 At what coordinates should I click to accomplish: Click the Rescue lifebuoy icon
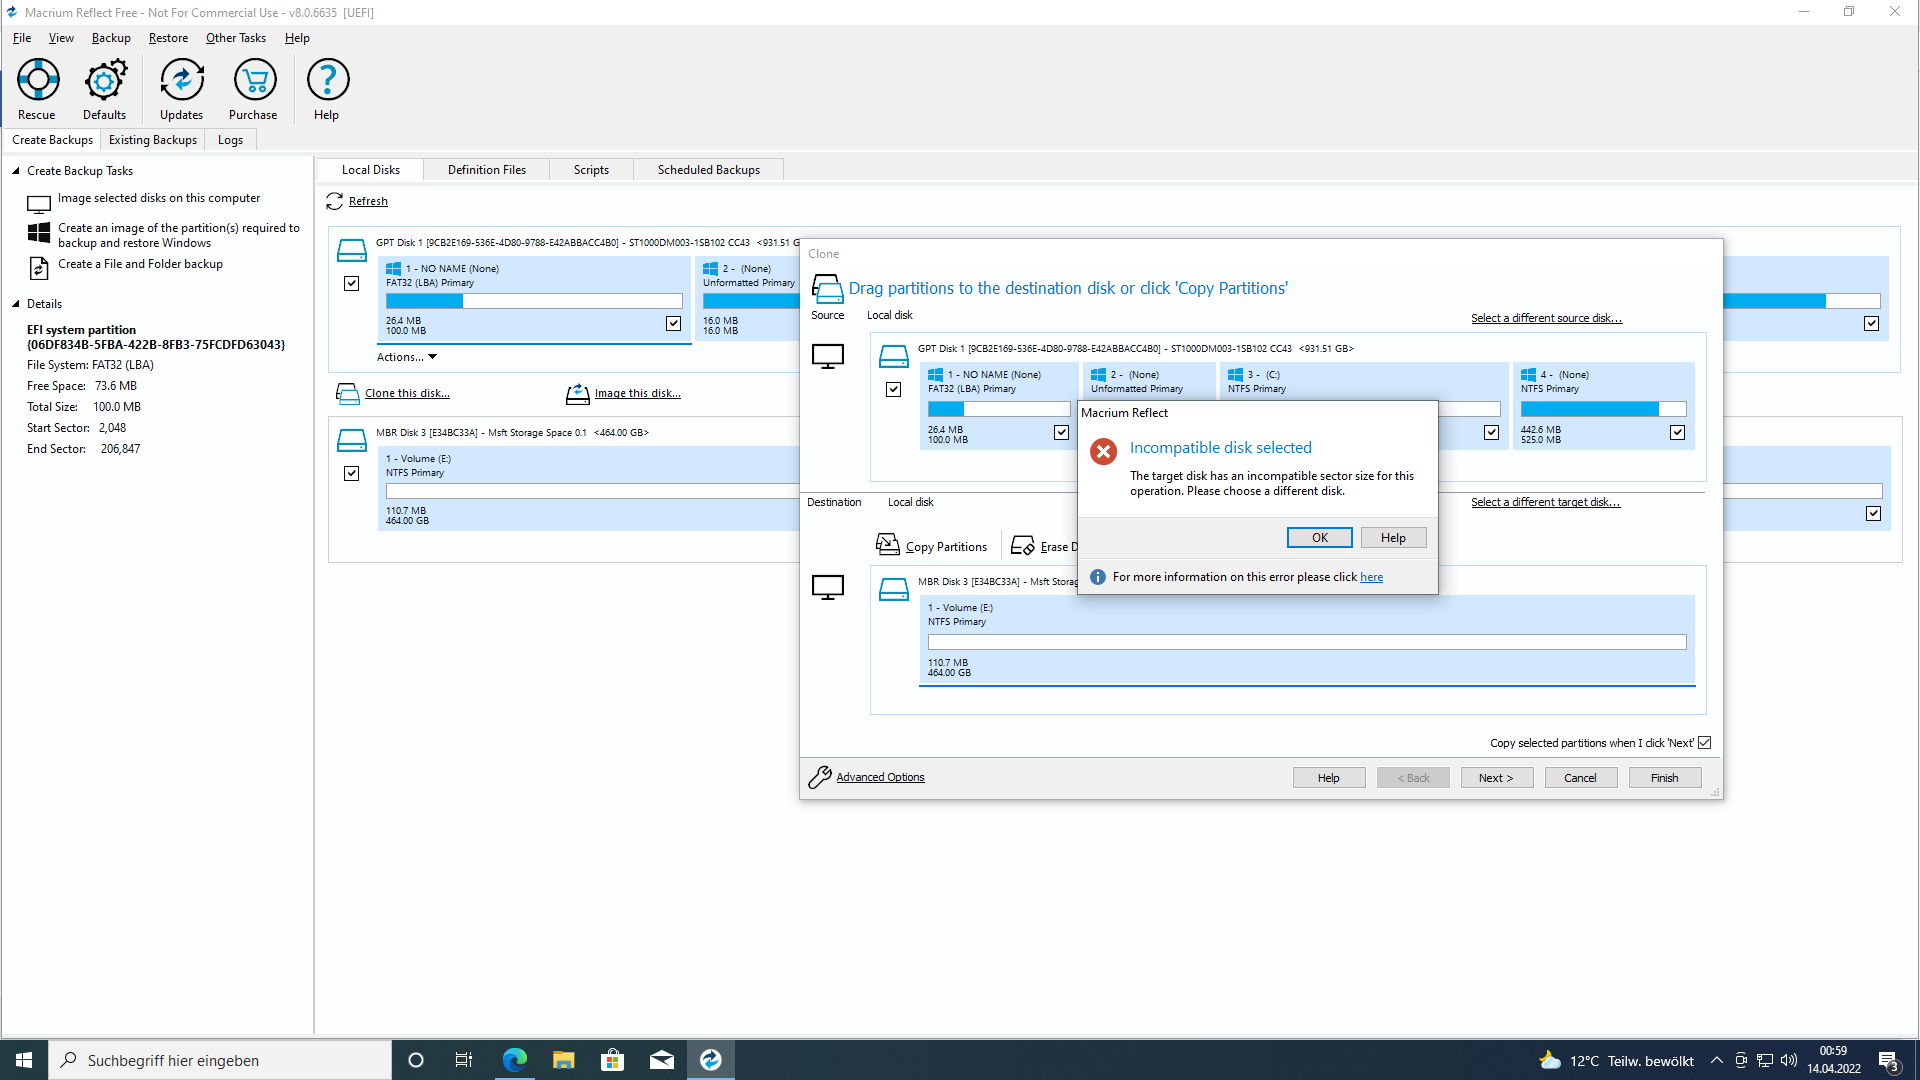(38, 80)
